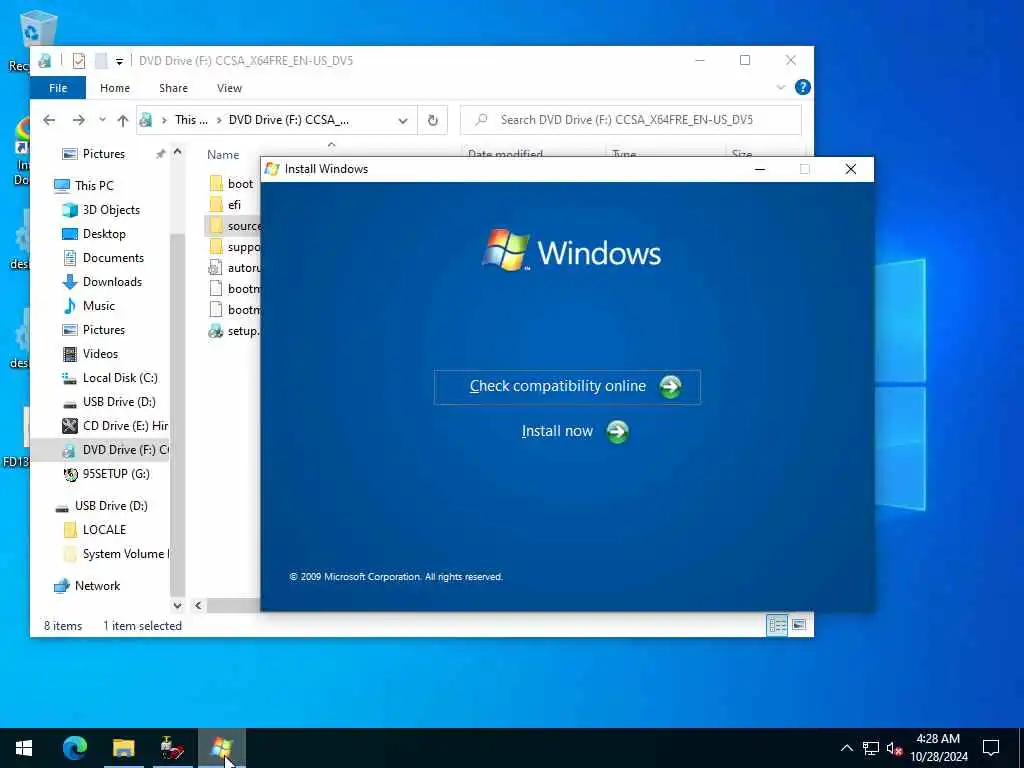The width and height of the screenshot is (1024, 768).
Task: Go forward in File Explorer
Action: [x=78, y=120]
